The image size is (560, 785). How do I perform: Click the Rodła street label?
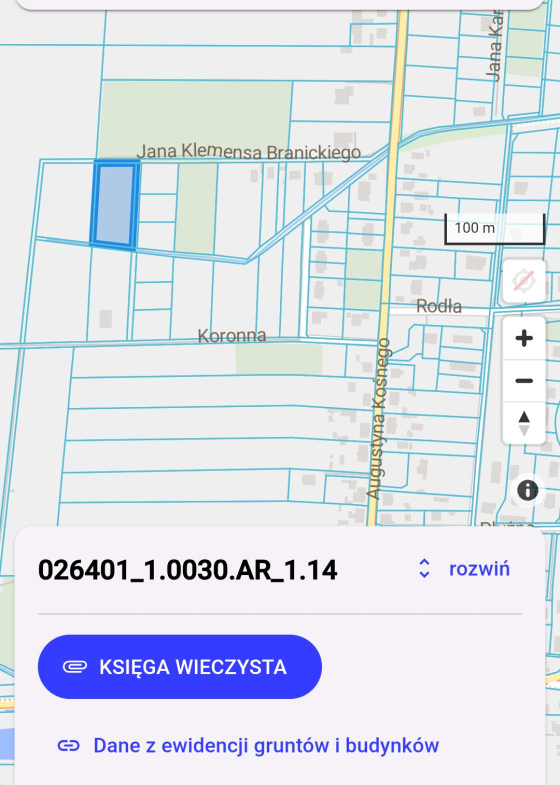point(439,306)
